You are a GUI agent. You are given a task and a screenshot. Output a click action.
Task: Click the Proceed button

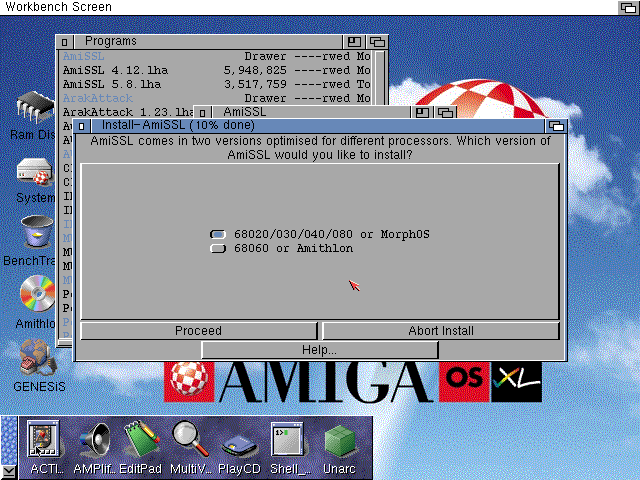click(x=199, y=331)
